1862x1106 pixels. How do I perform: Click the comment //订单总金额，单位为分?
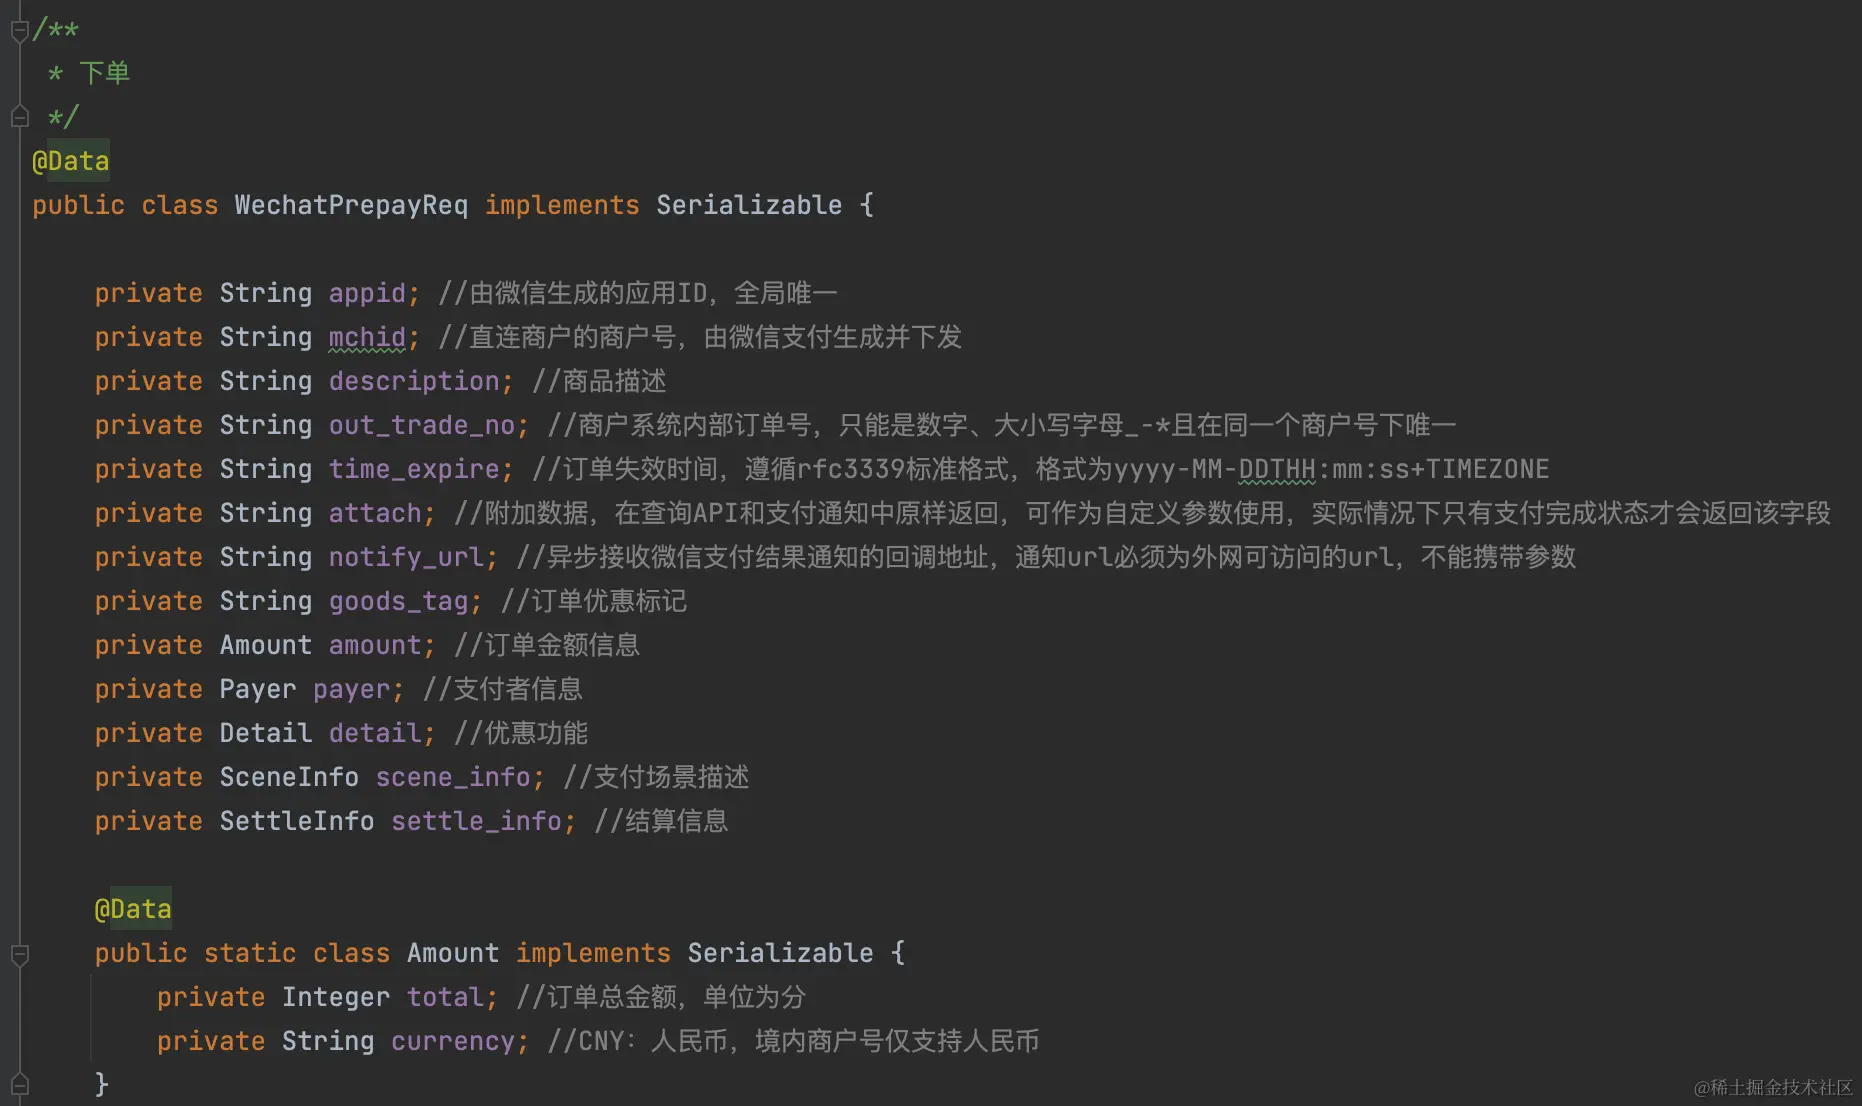(661, 997)
